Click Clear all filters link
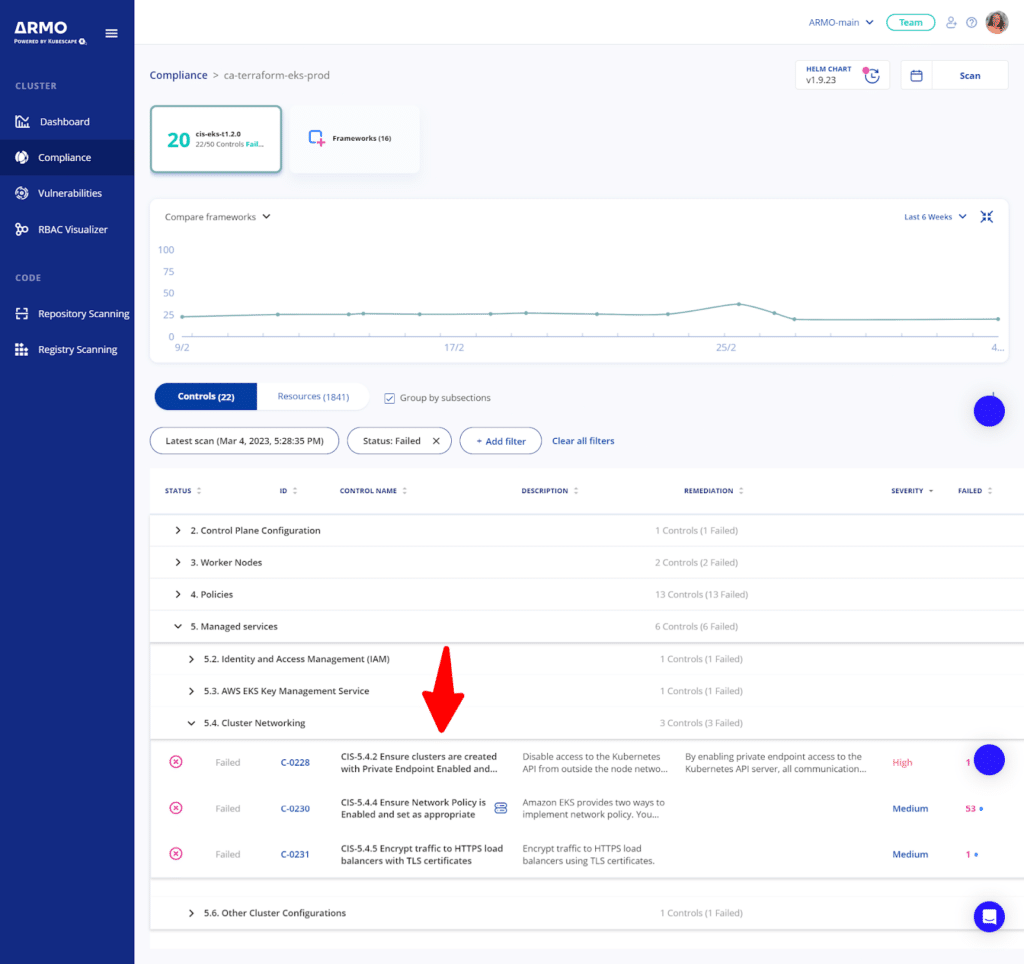The height and width of the screenshot is (964, 1024). point(583,441)
